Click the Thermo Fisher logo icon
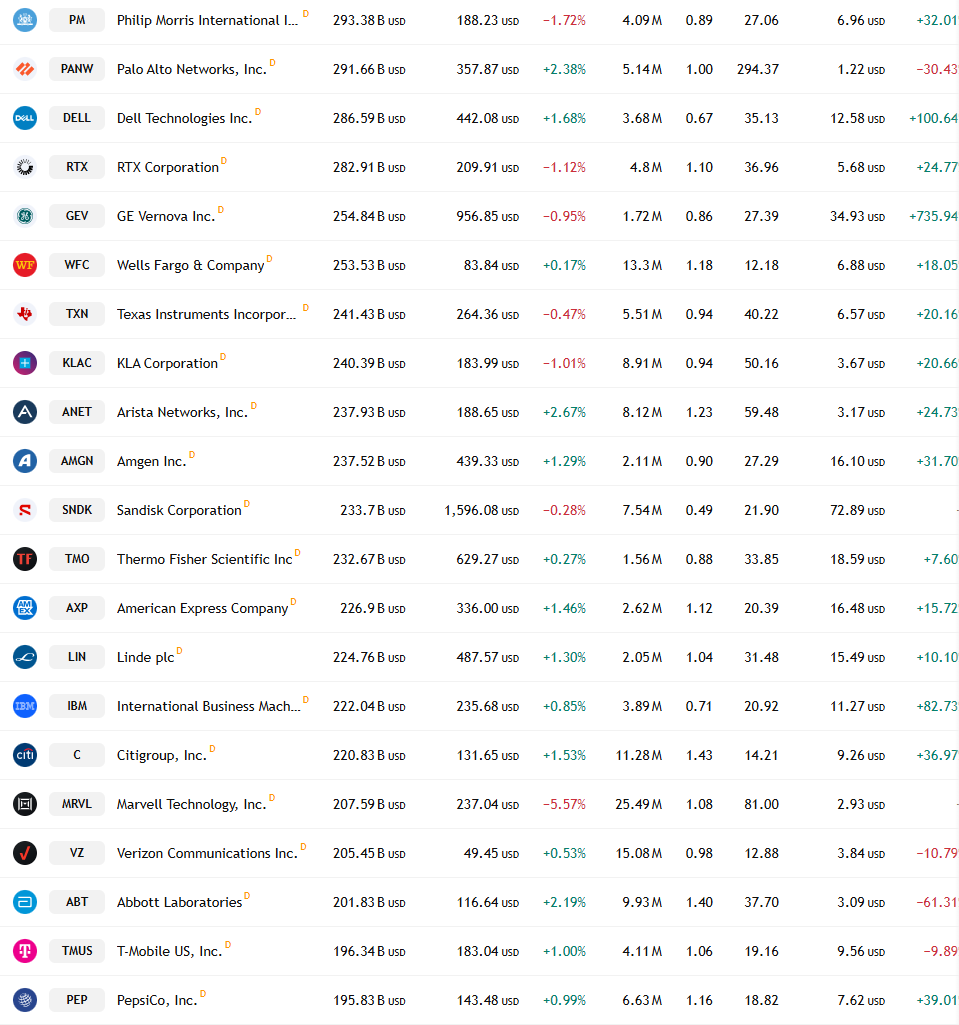Screen dimensions: 959x1025 pos(25,560)
